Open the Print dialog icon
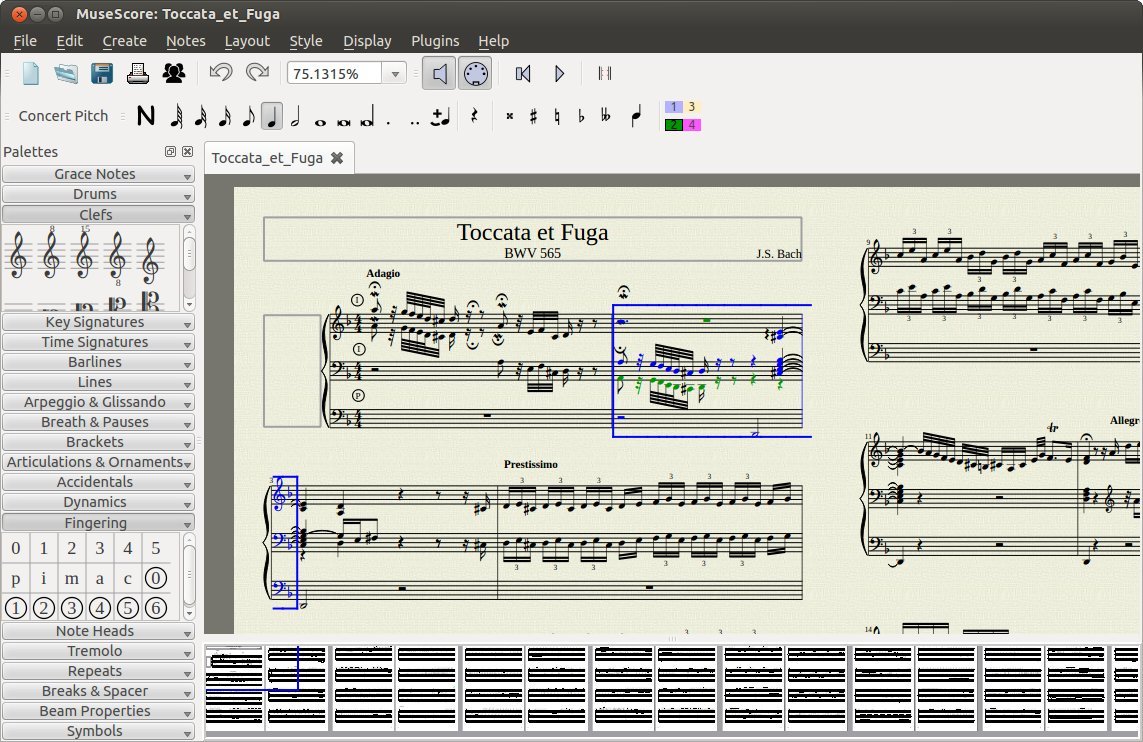 (137, 72)
